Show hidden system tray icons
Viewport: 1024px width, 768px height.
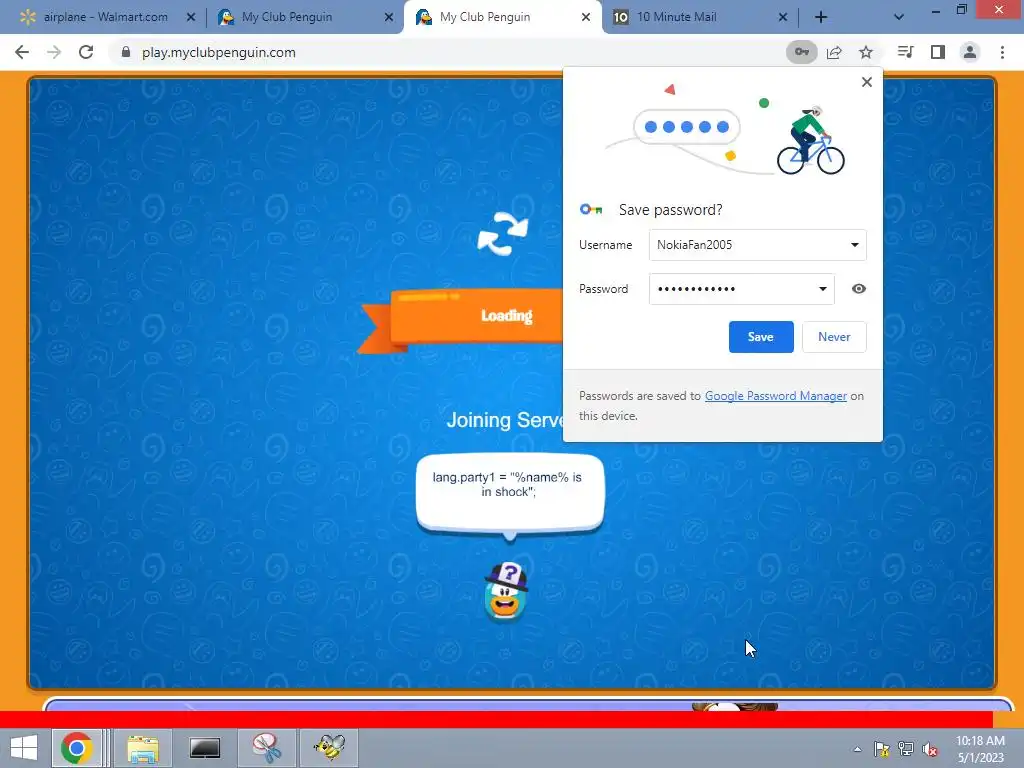tap(857, 749)
